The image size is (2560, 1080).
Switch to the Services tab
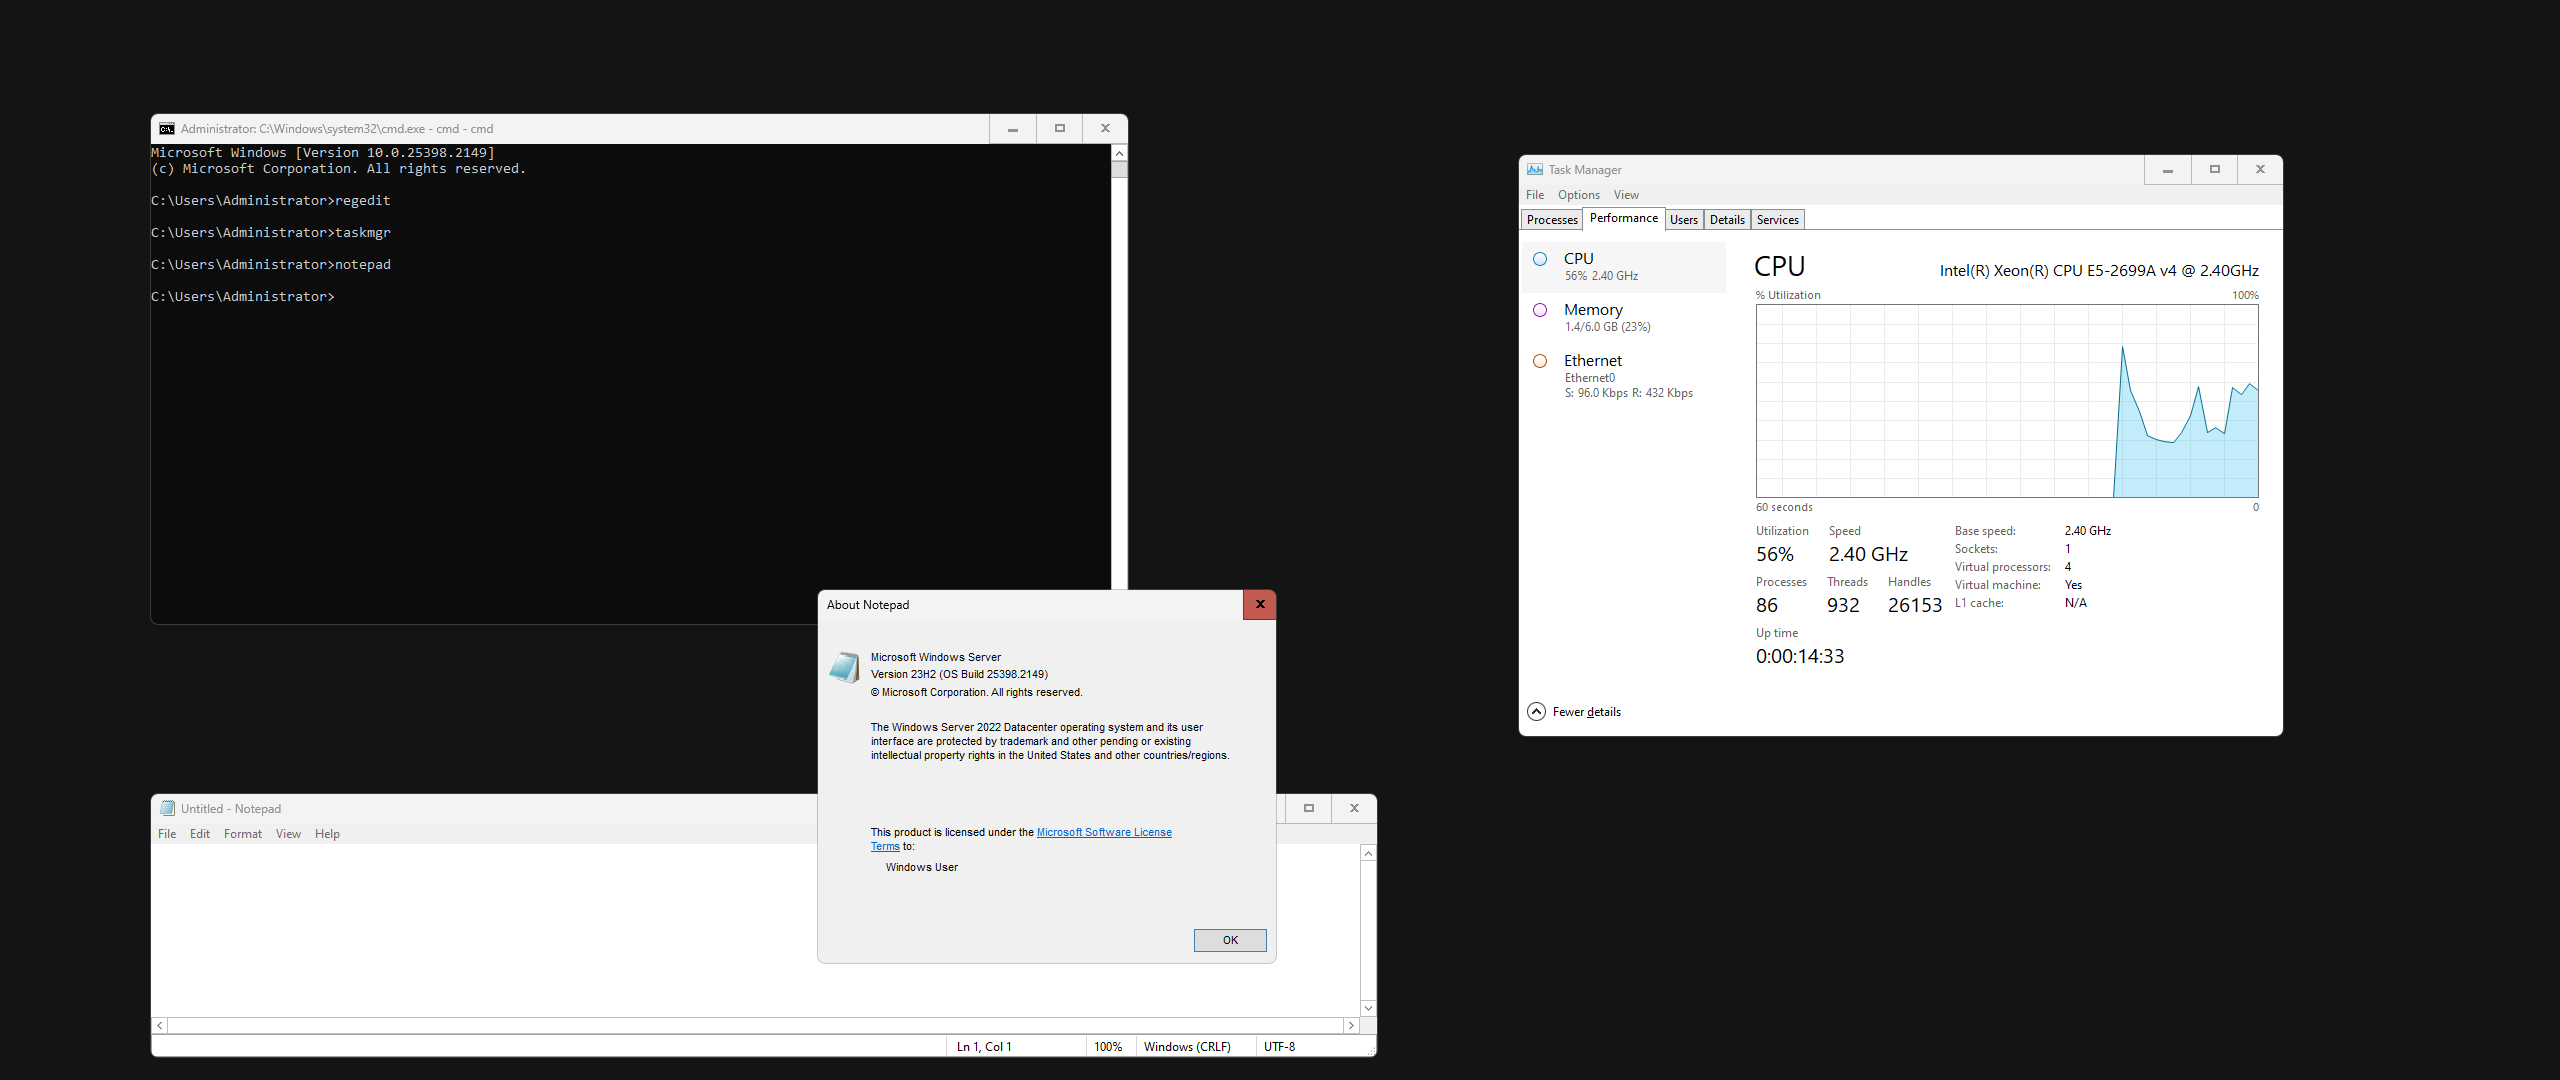coord(1777,220)
